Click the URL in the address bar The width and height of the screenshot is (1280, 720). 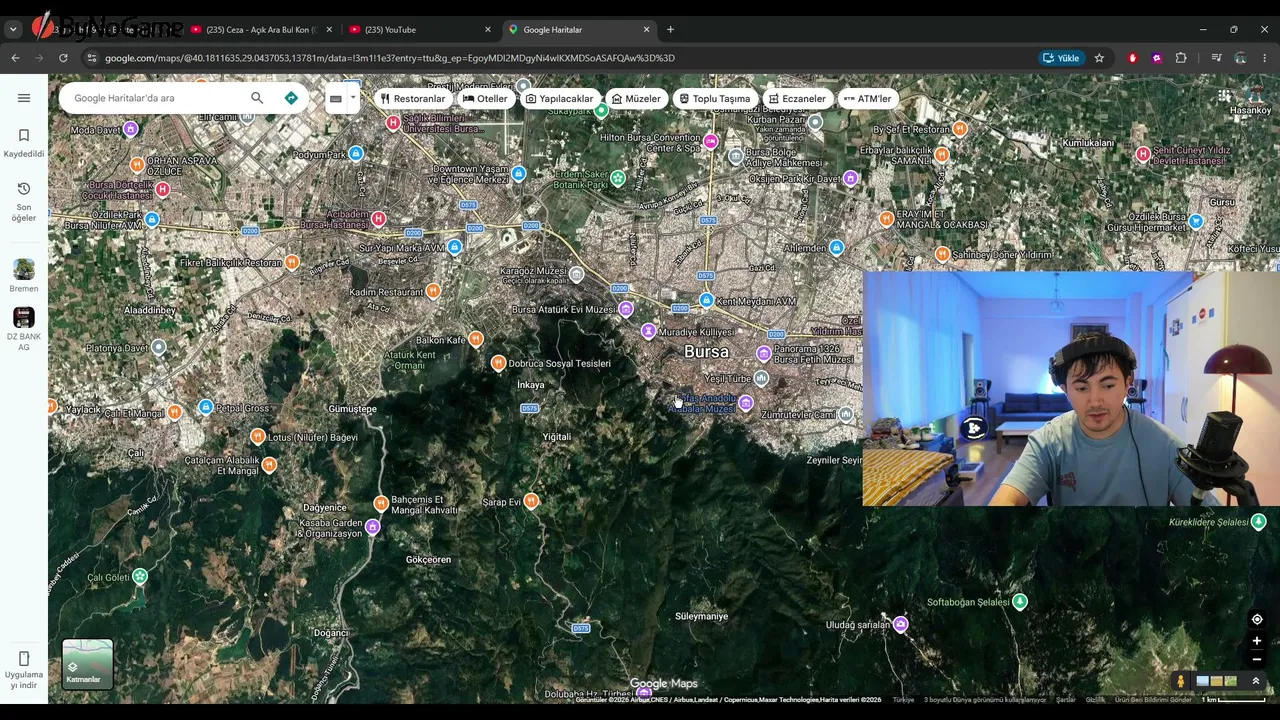[x=390, y=58]
